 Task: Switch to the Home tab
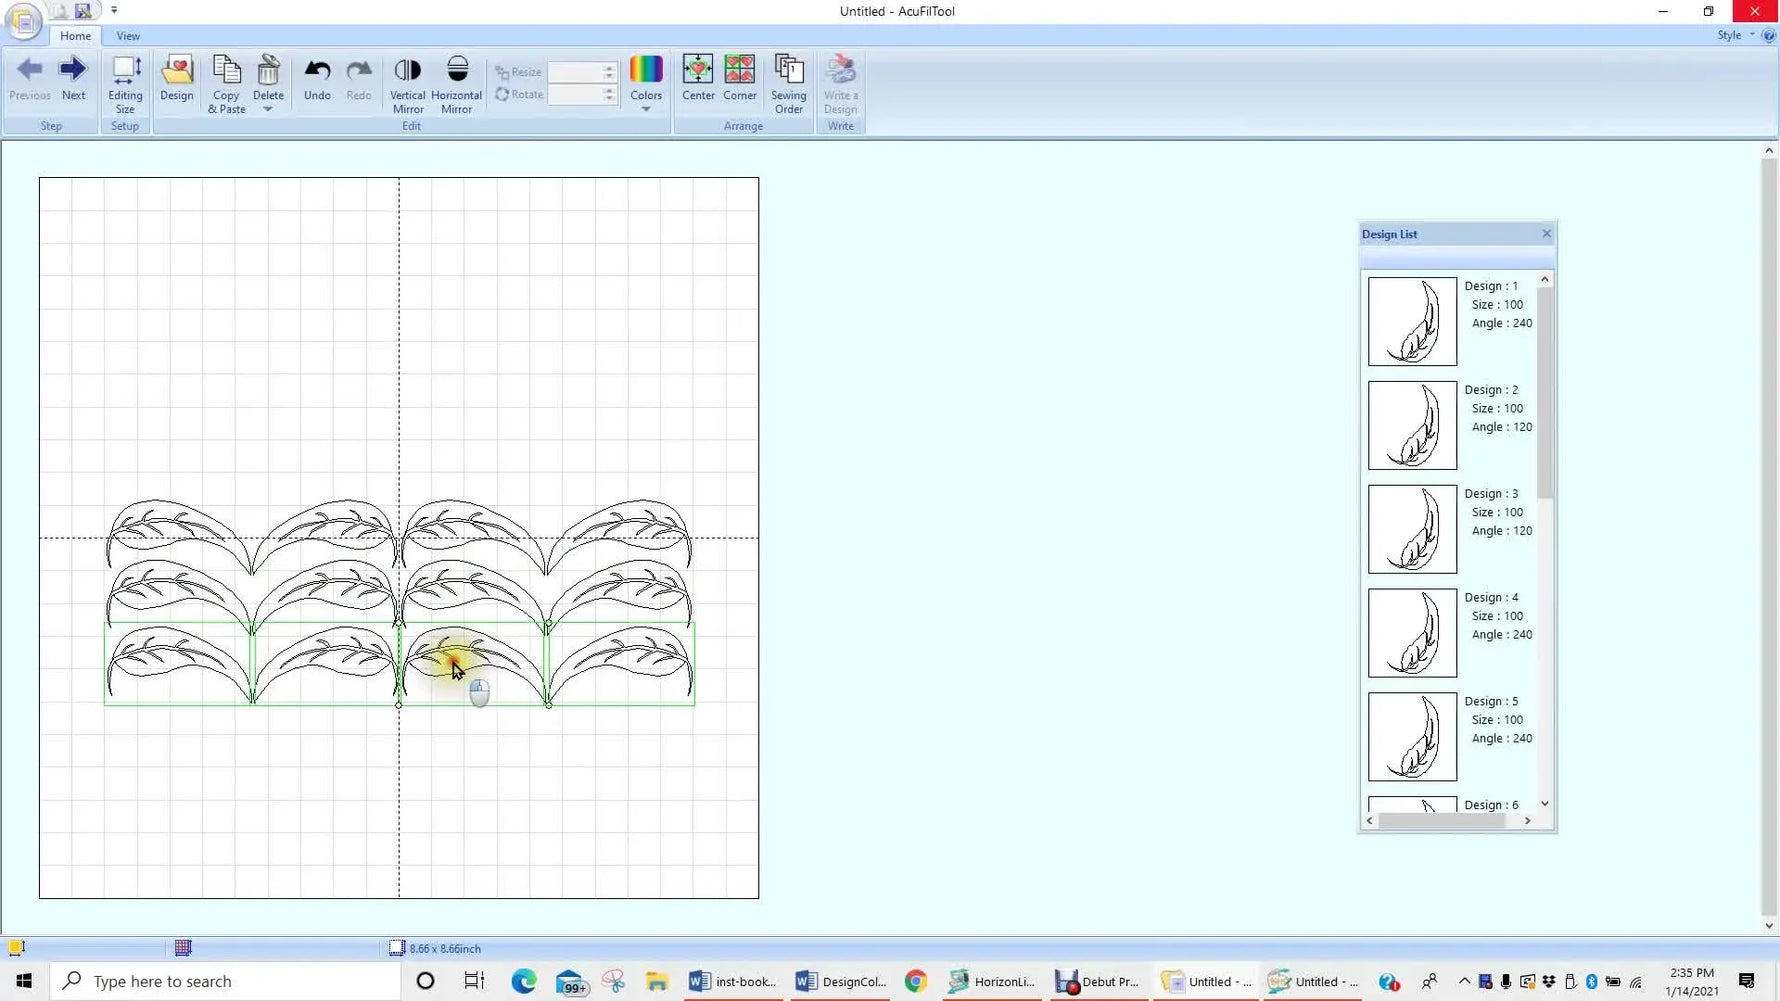point(75,35)
